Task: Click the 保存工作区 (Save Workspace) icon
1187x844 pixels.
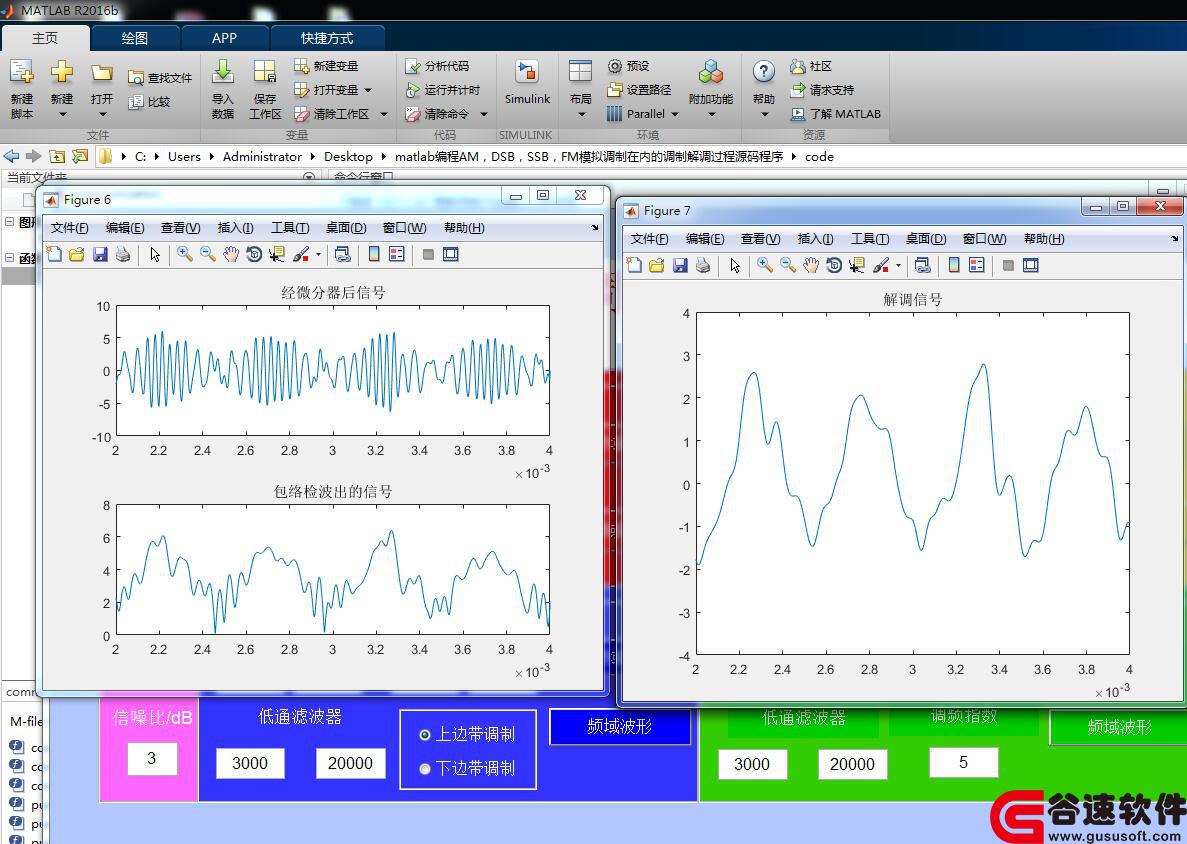Action: [265, 89]
